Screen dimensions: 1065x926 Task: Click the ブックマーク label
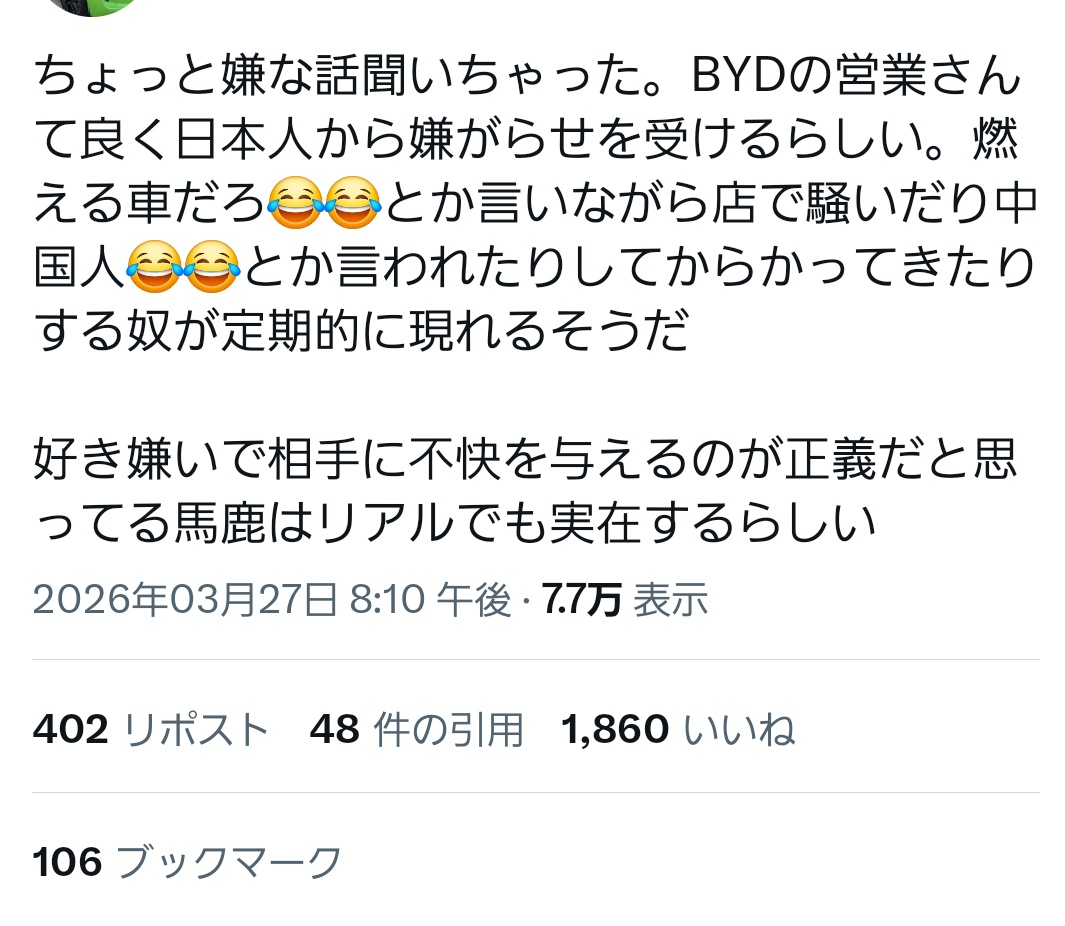point(229,862)
